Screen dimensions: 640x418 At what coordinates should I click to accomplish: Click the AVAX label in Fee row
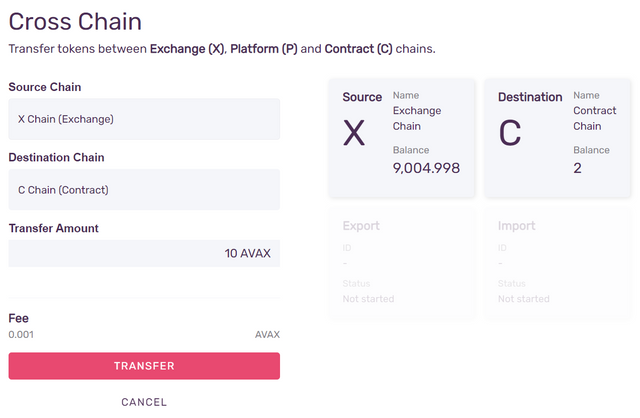(x=267, y=335)
